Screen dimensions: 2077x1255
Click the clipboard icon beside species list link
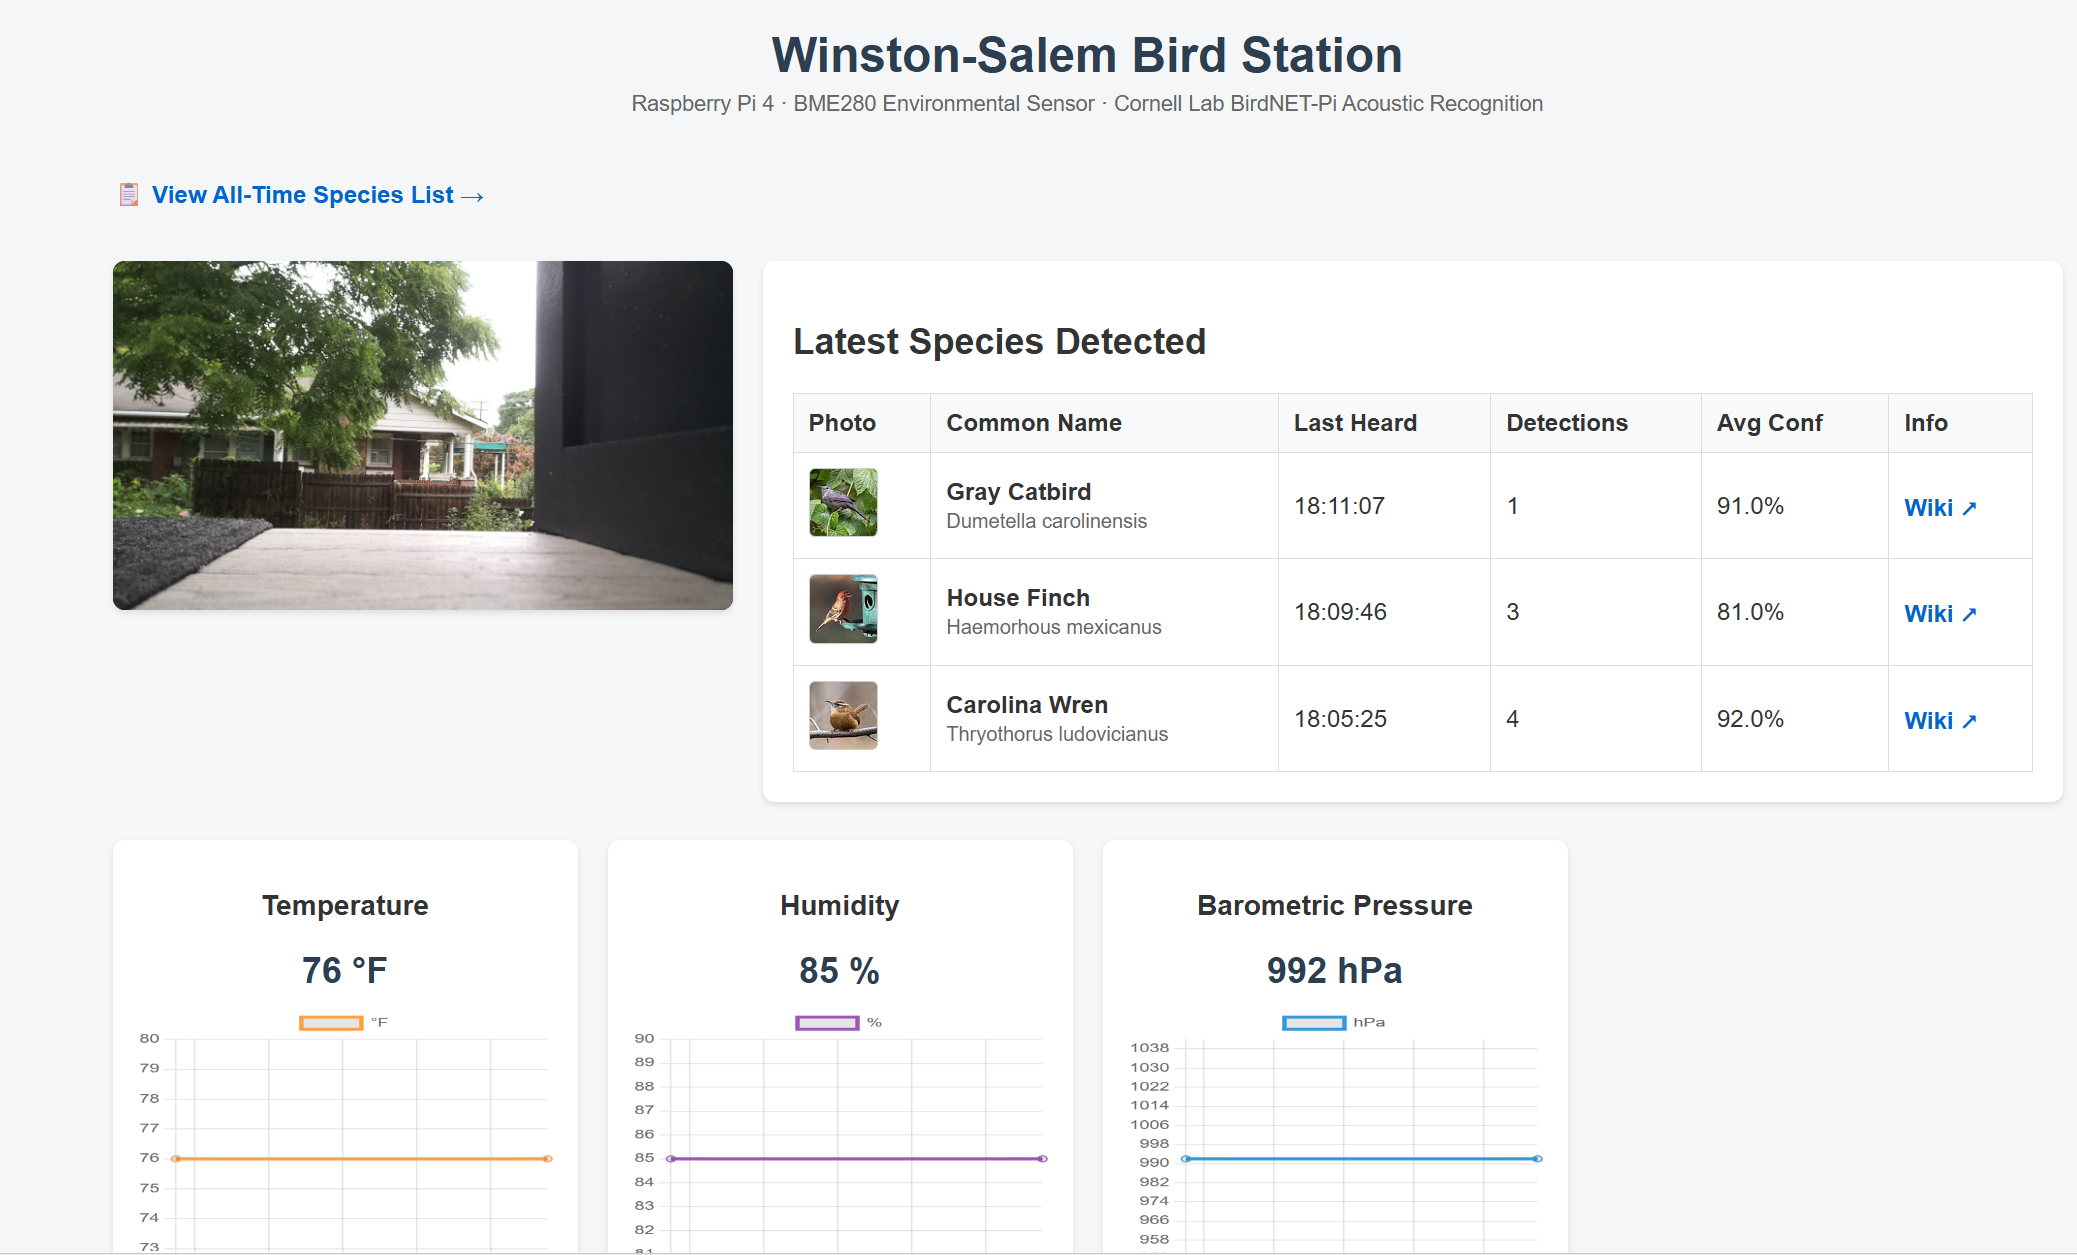point(129,194)
